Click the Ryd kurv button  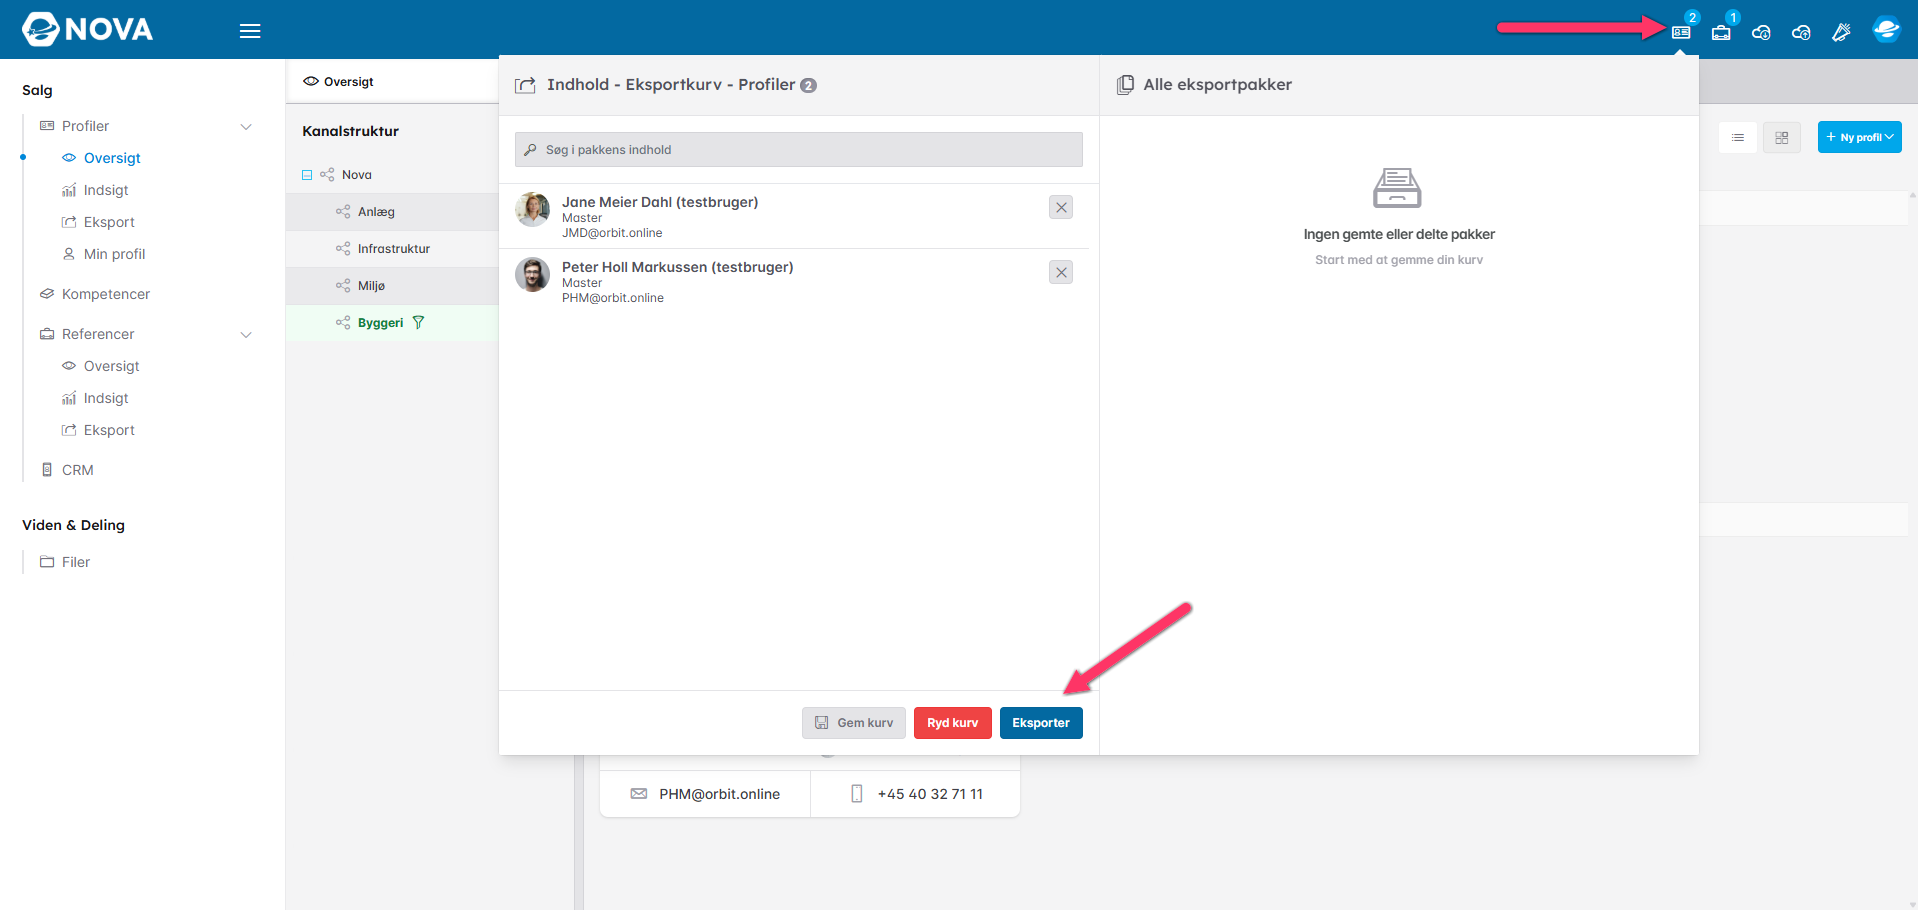[x=952, y=723]
